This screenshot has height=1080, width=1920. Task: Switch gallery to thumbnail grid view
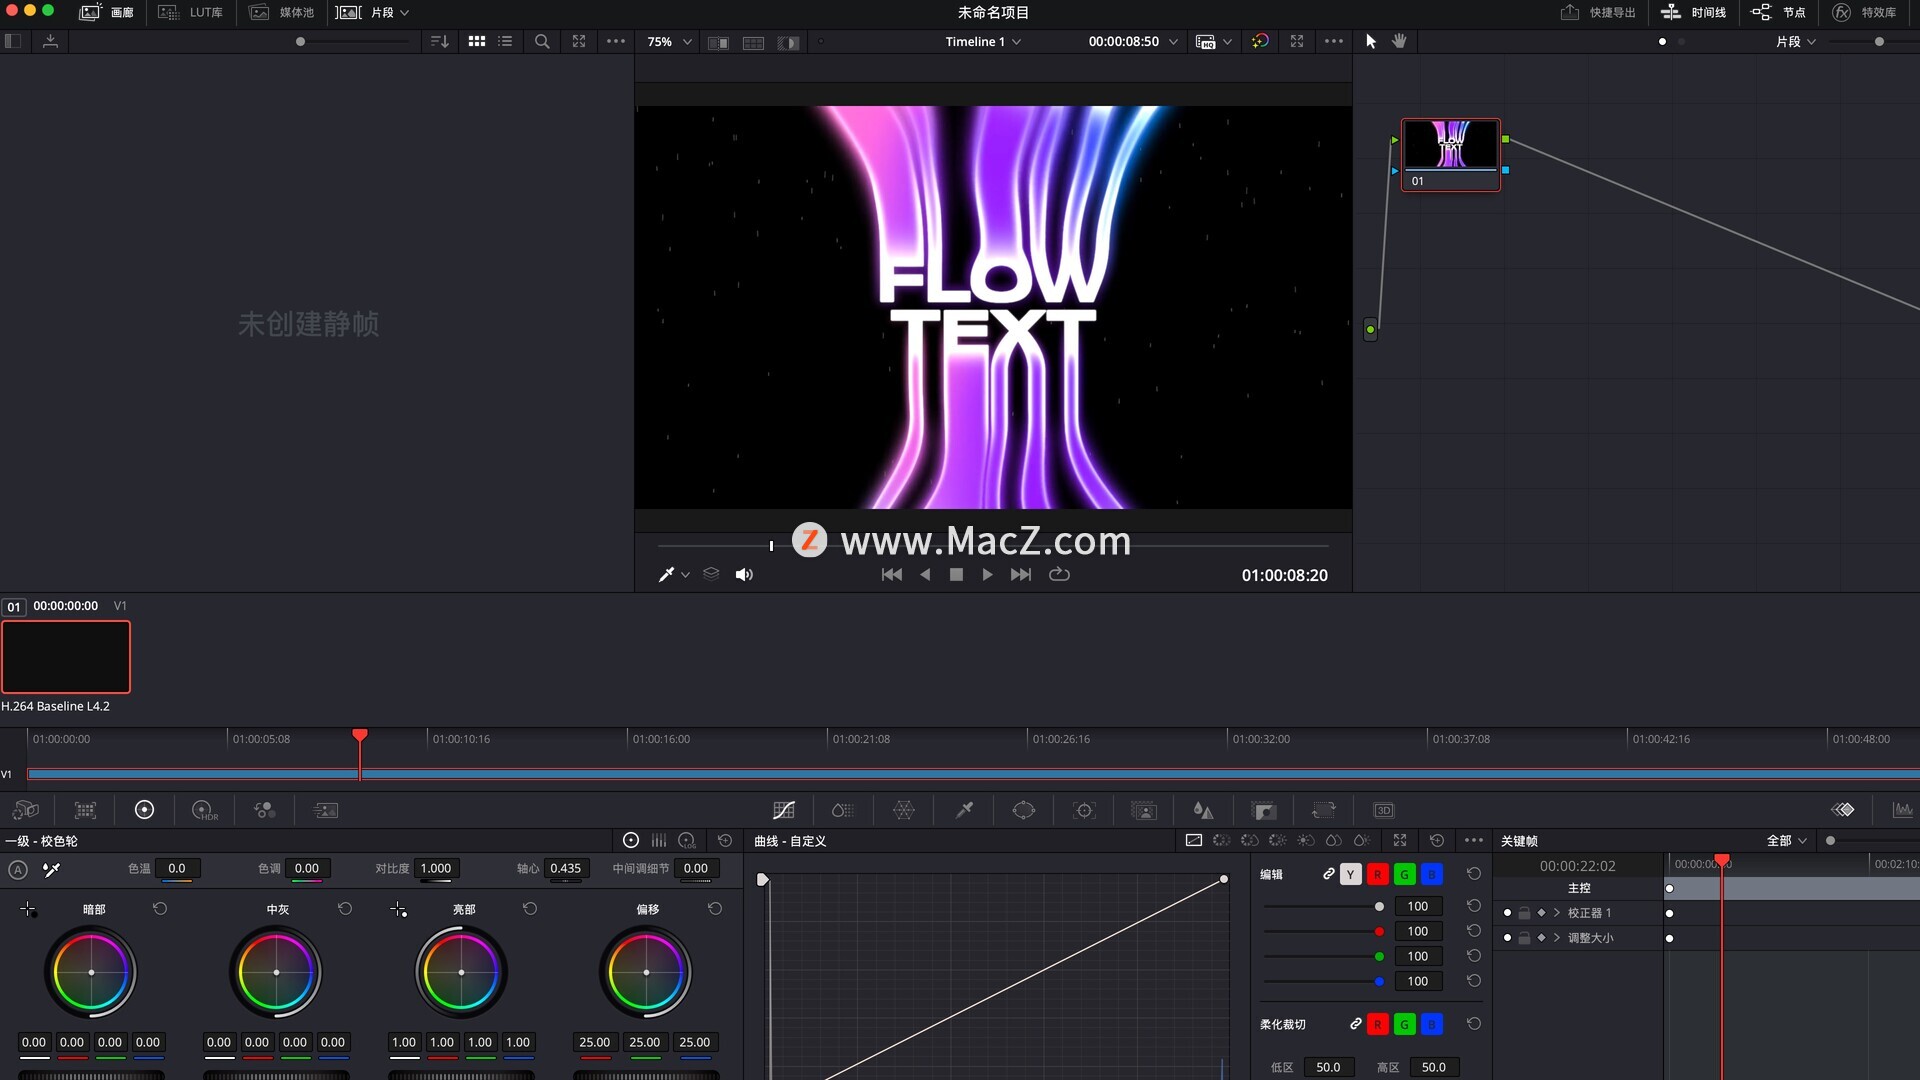click(477, 41)
